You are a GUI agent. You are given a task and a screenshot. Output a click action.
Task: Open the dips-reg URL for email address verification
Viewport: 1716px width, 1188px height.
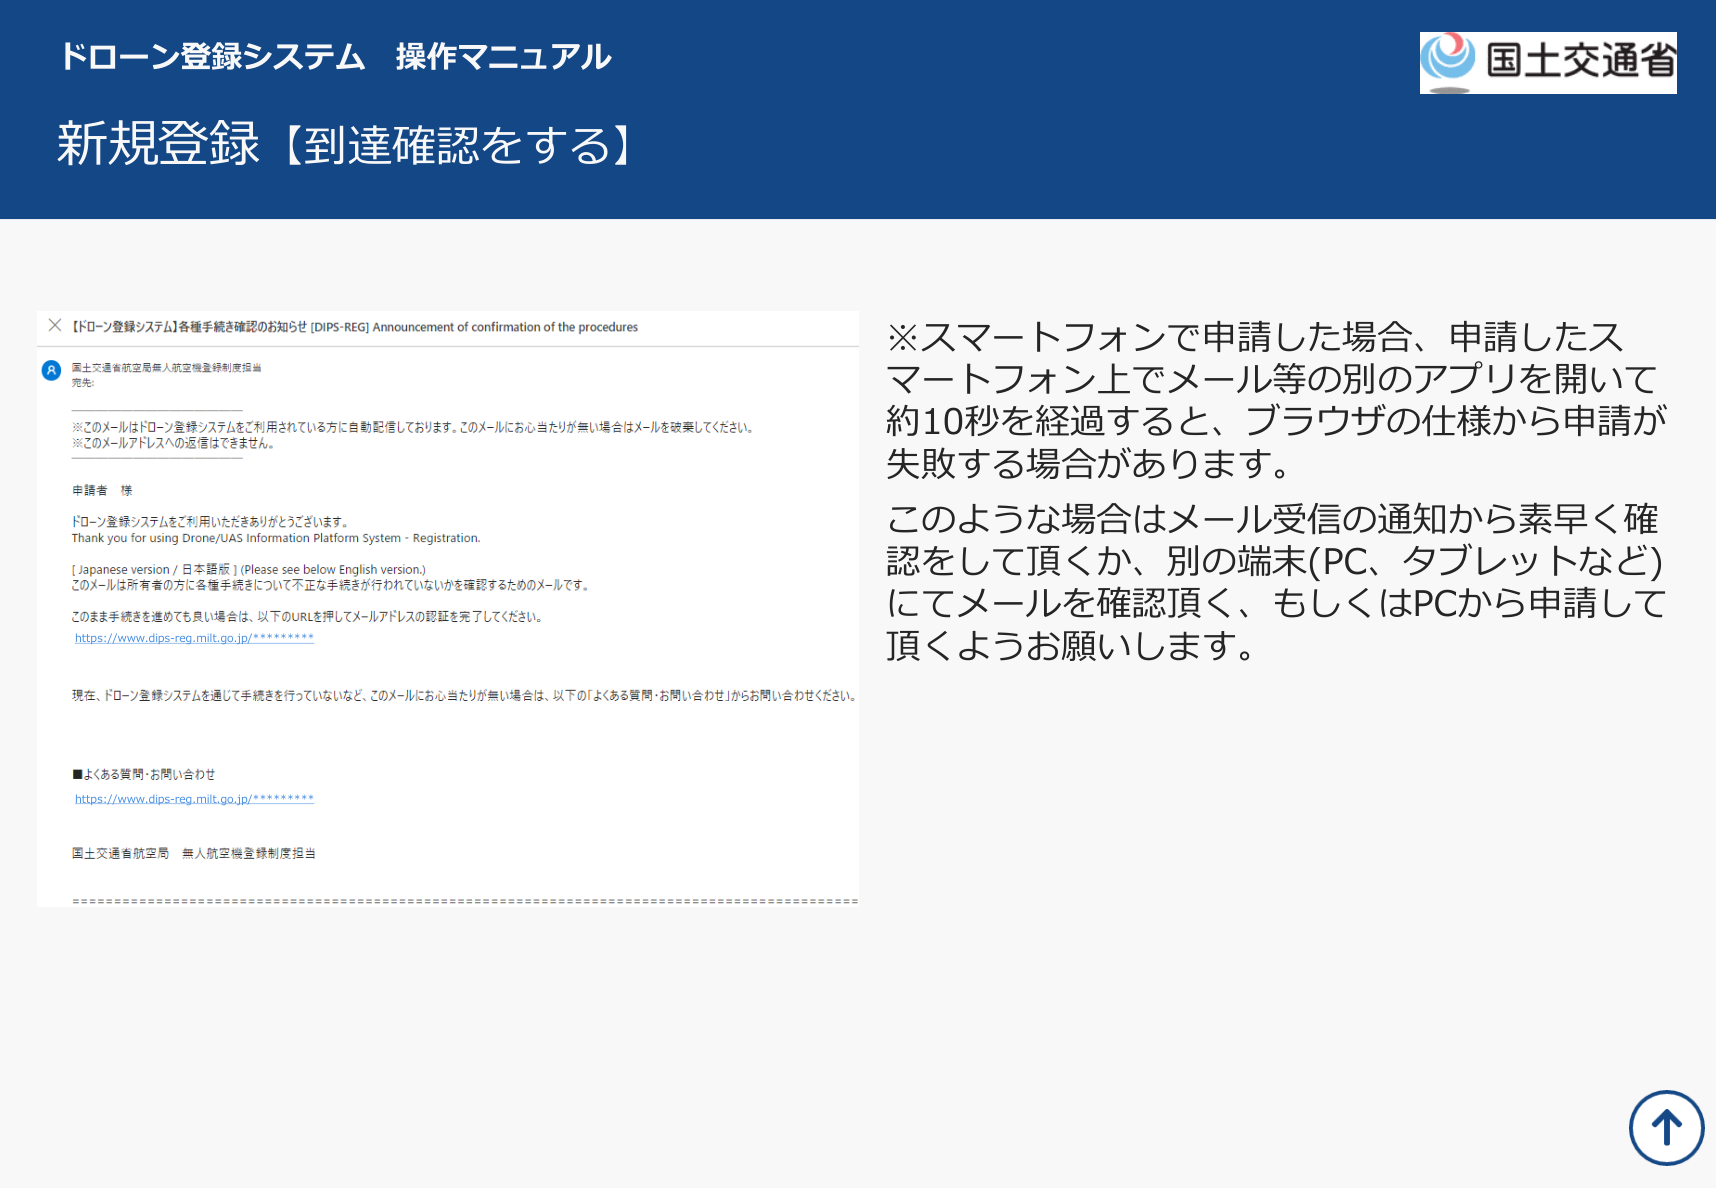pyautogui.click(x=194, y=638)
